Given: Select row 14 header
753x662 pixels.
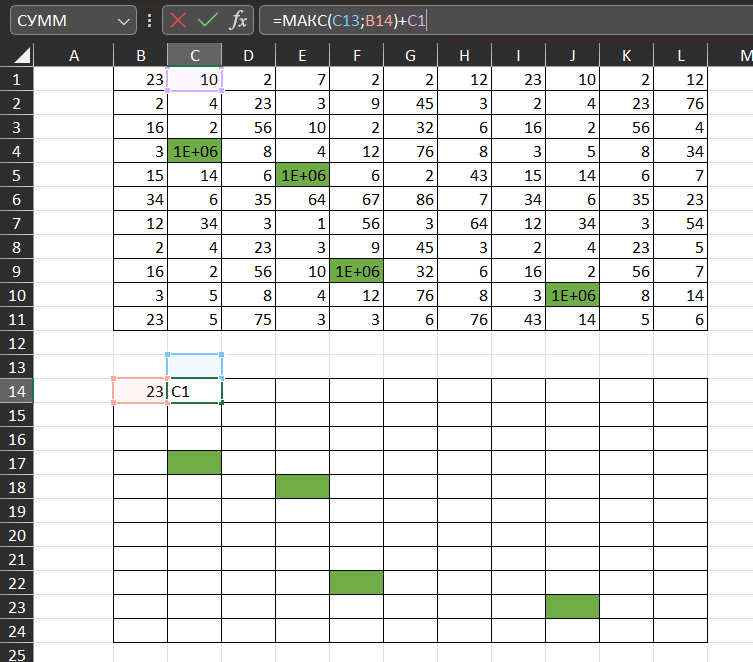Looking at the screenshot, I should coord(17,391).
